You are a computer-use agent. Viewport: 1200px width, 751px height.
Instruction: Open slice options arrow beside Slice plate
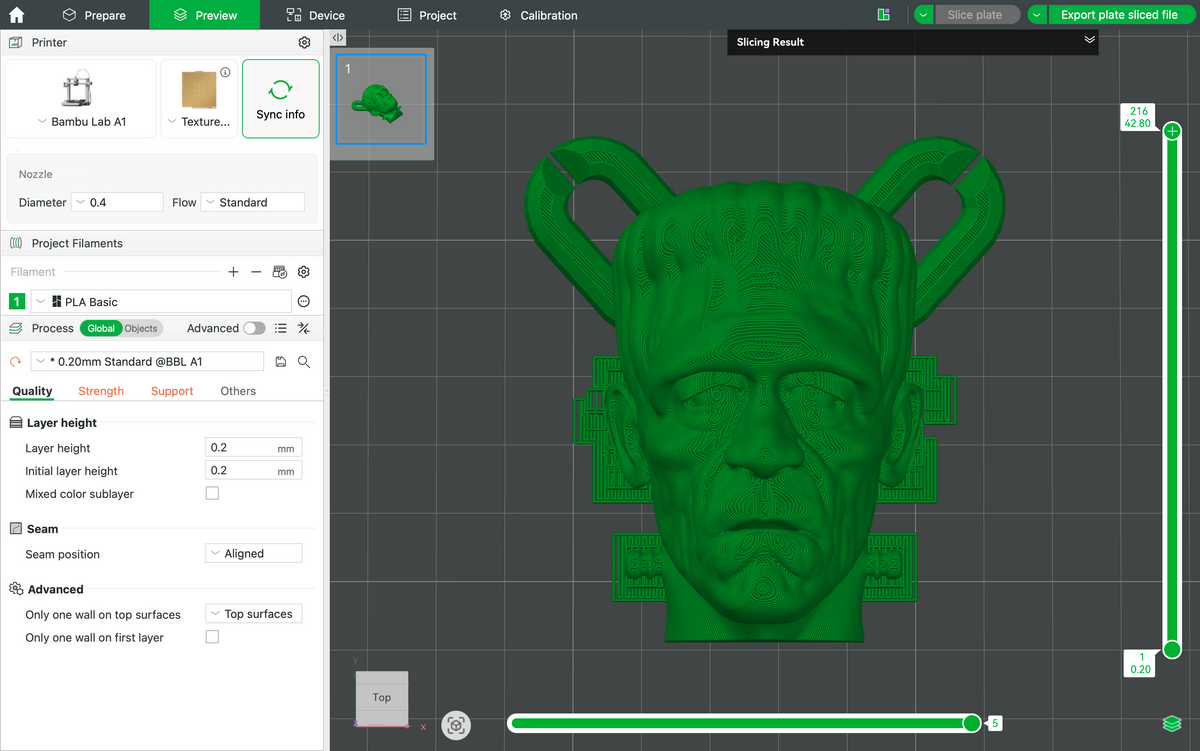tap(923, 15)
